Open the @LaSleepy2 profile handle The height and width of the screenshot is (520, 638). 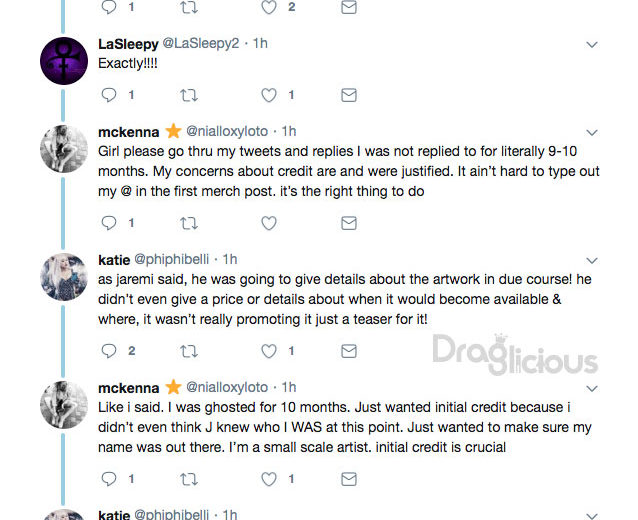pos(201,43)
